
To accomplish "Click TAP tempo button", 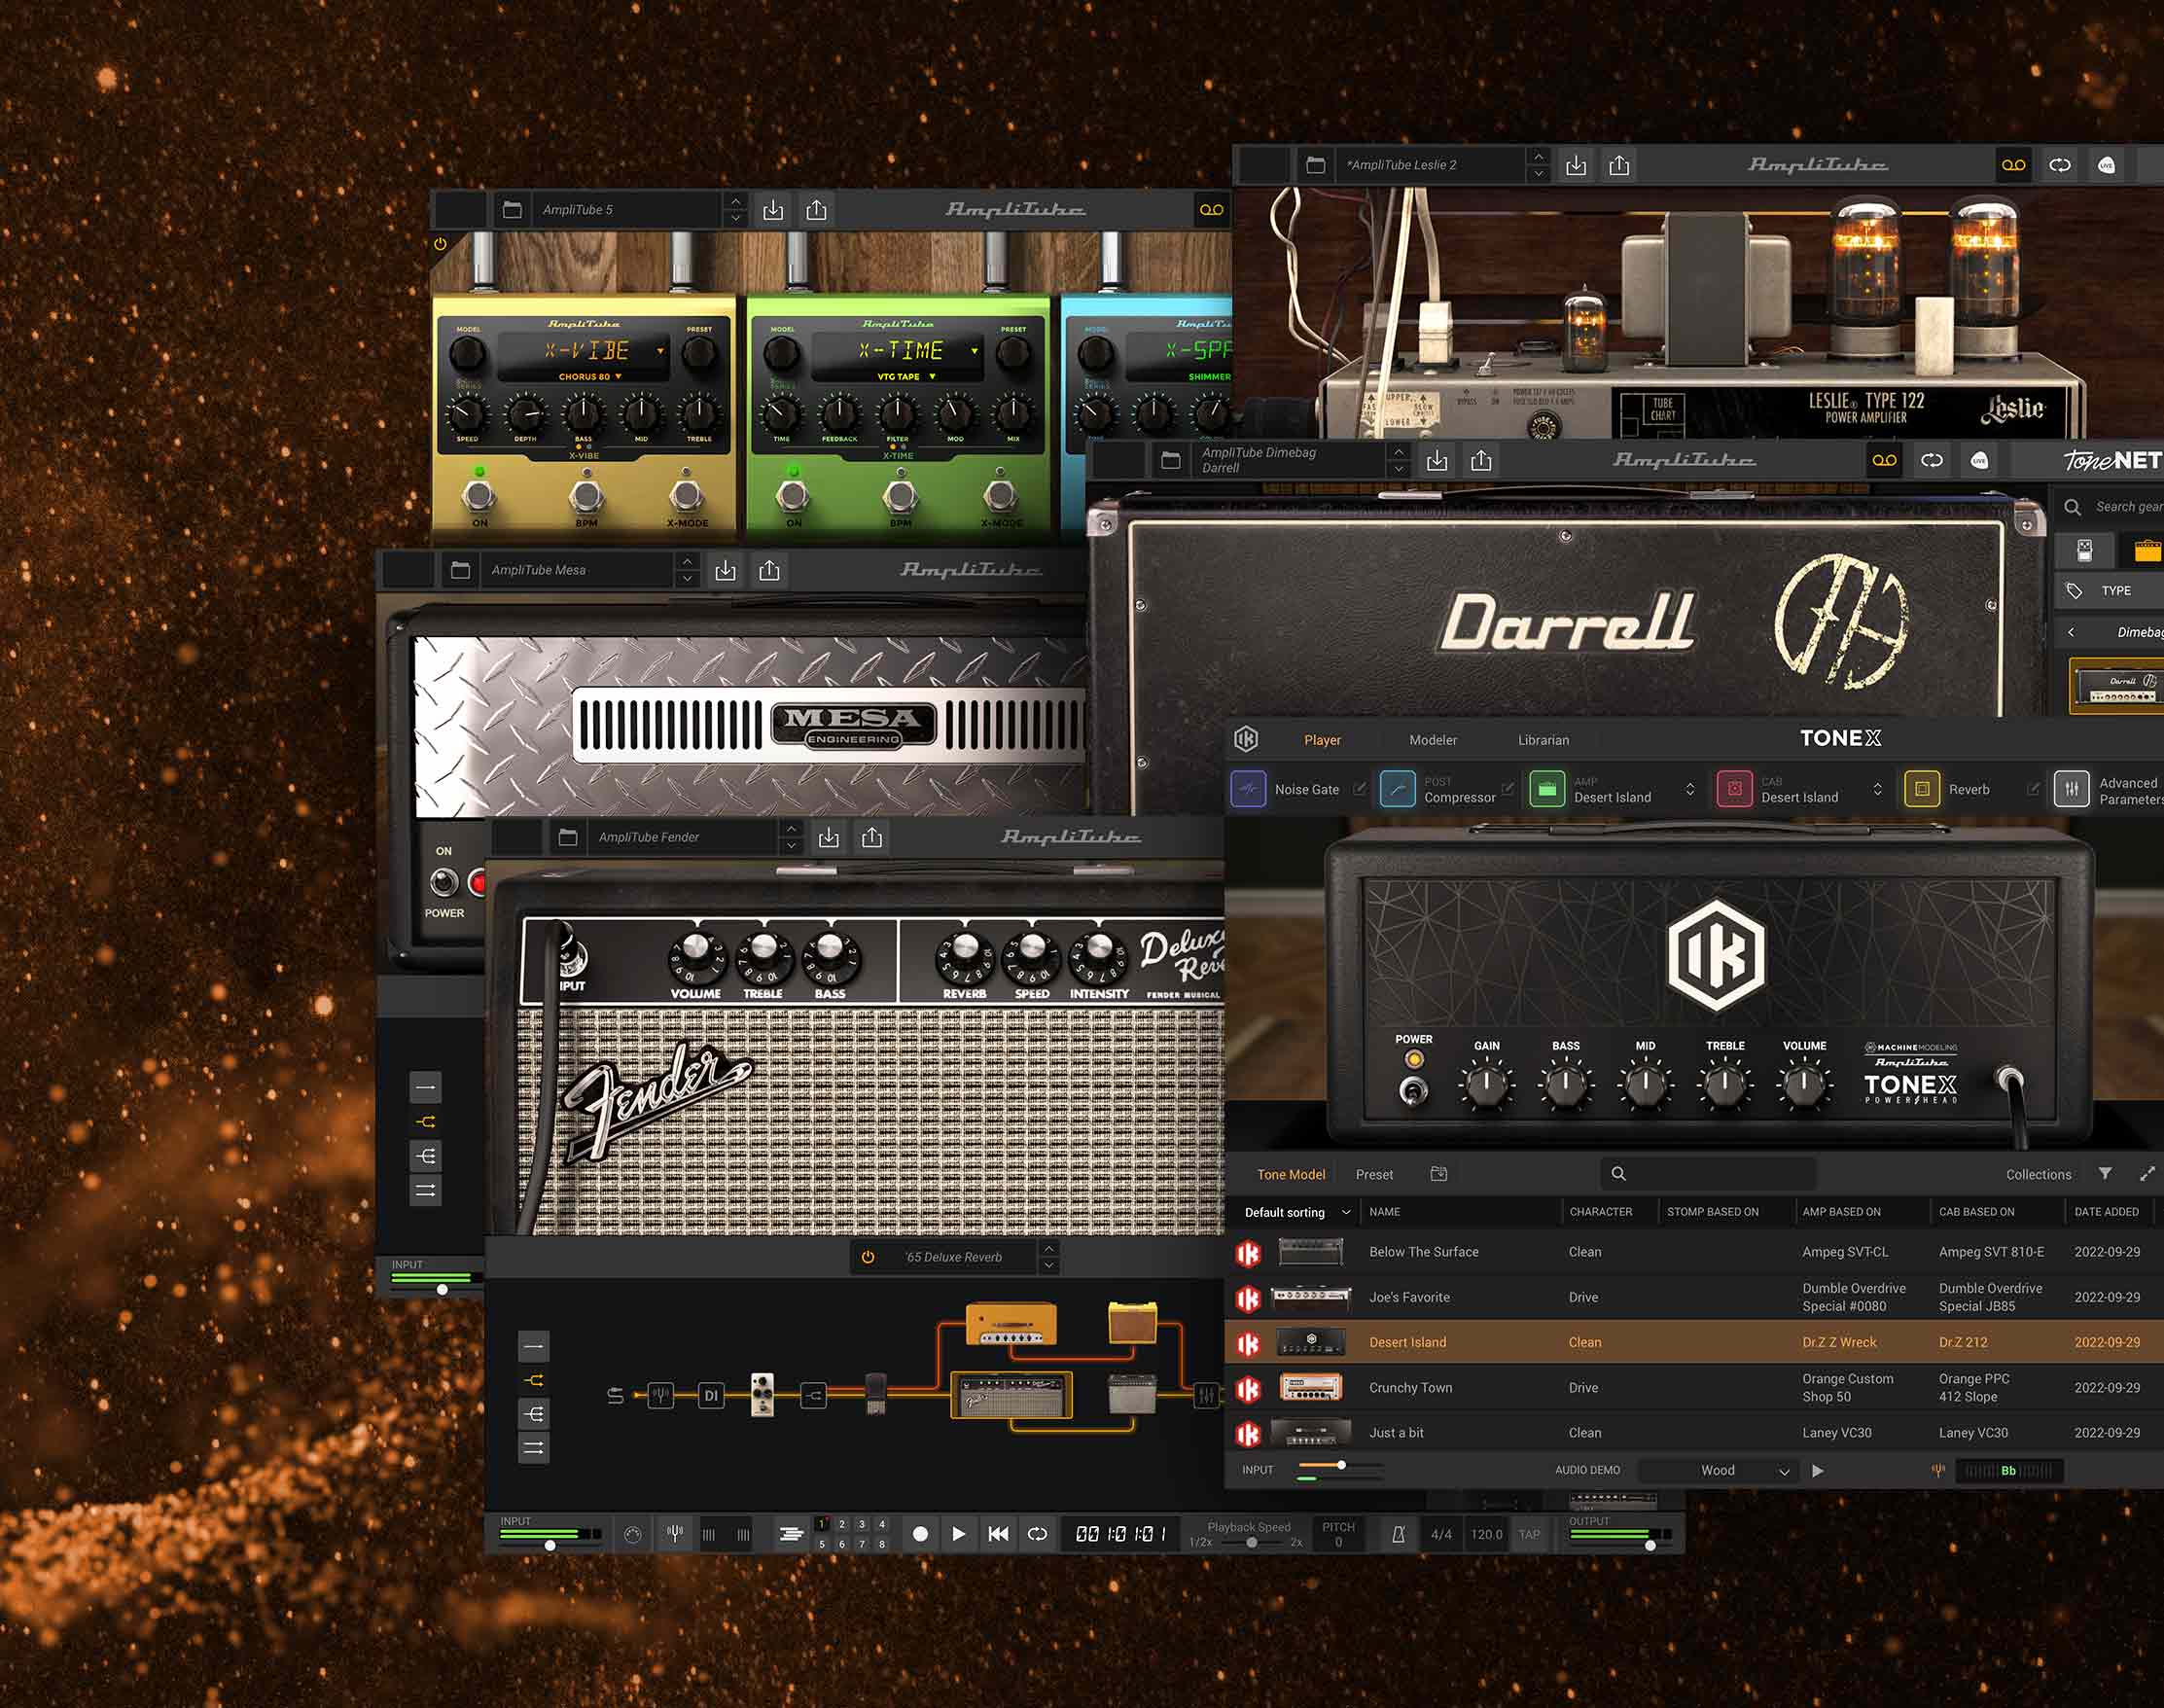I will point(1529,1534).
